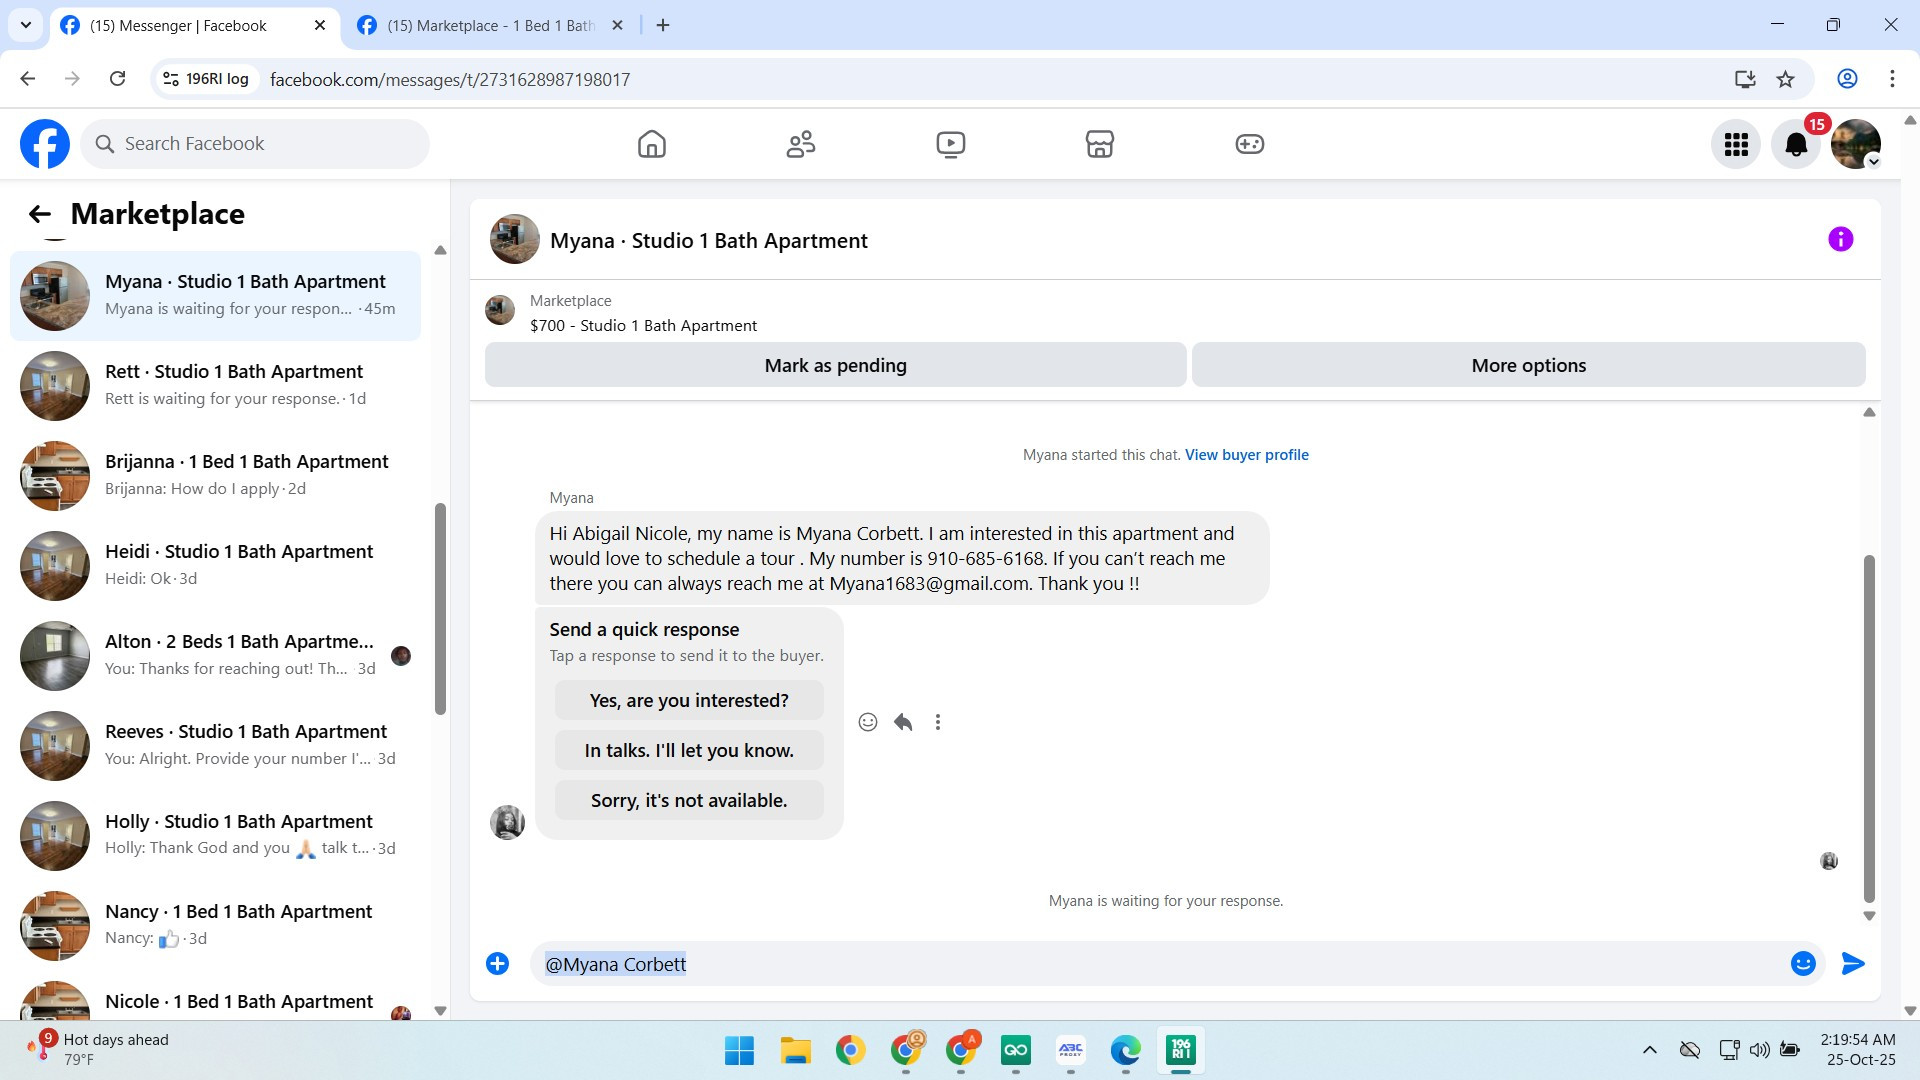Open conversation information icon
The height and width of the screenshot is (1080, 1920).
[1840, 239]
